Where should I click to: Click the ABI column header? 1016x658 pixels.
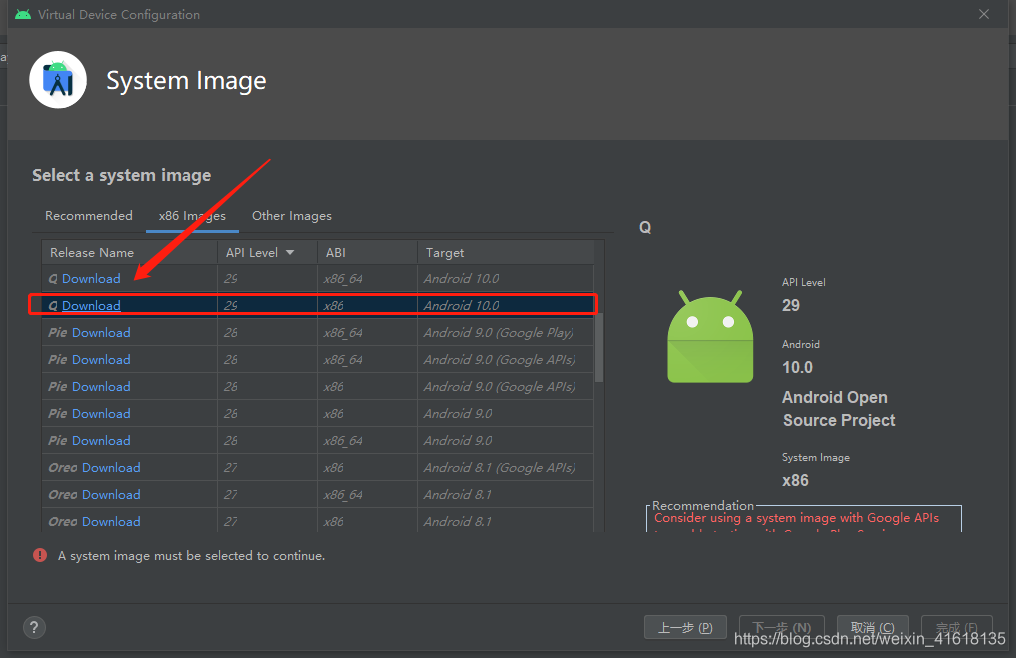(367, 253)
